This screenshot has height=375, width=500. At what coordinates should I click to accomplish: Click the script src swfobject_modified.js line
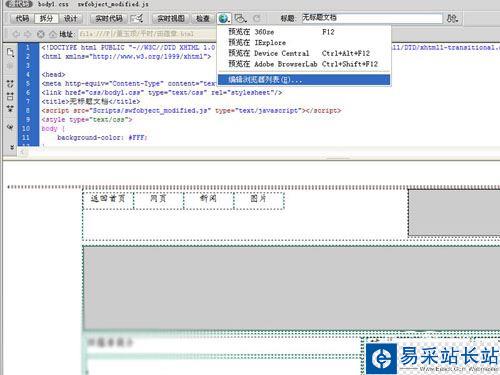click(x=191, y=110)
